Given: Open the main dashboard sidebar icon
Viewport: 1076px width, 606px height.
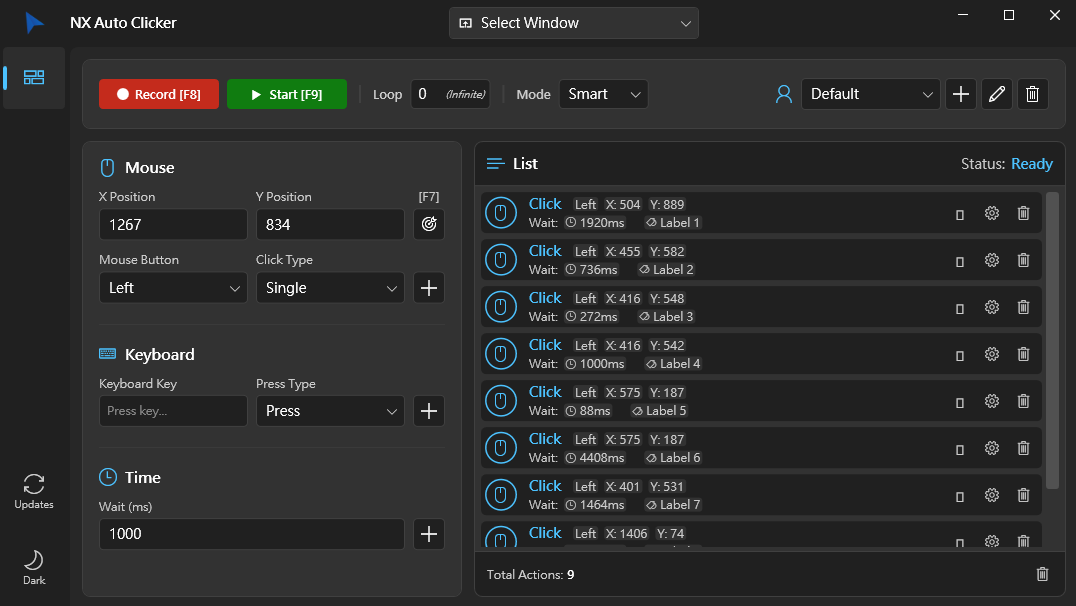Looking at the screenshot, I should (x=34, y=78).
